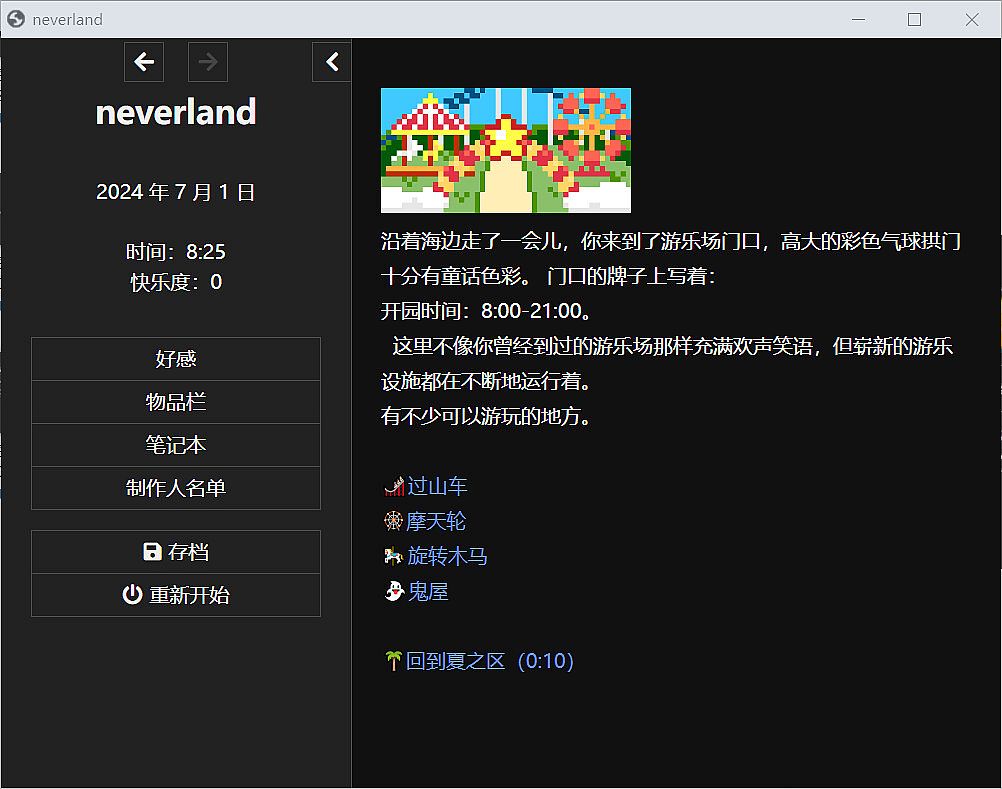
Task: Click the ghost emoji icon
Action: (394, 591)
